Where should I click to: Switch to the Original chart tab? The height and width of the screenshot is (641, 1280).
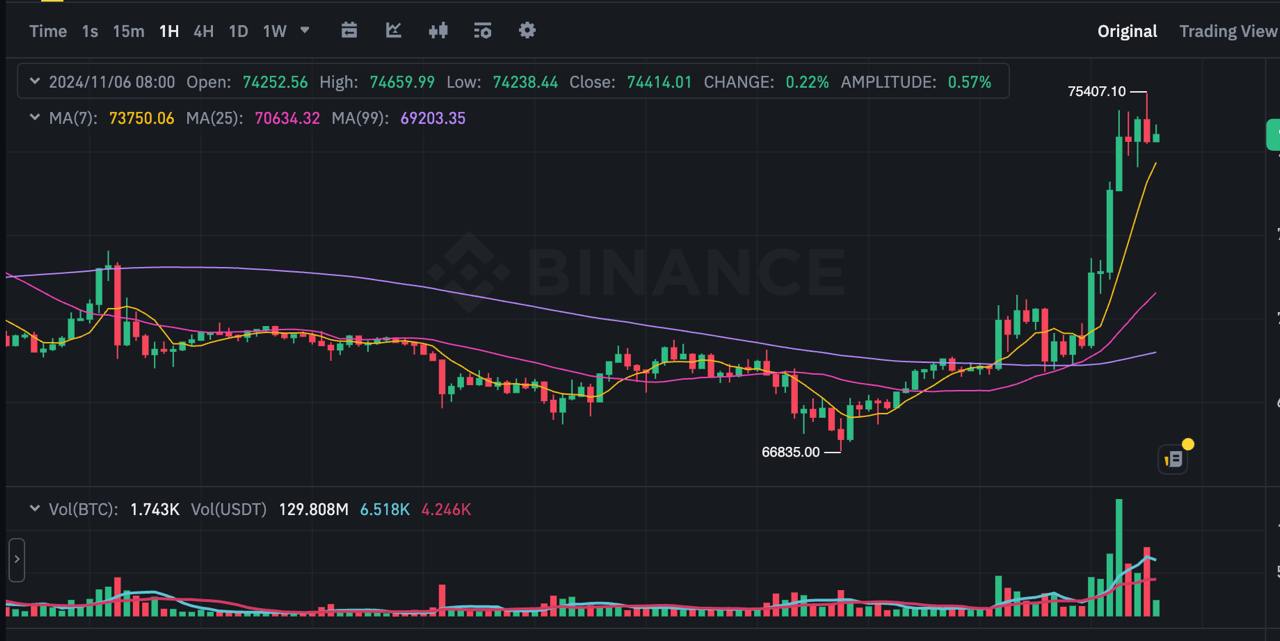[x=1127, y=31]
